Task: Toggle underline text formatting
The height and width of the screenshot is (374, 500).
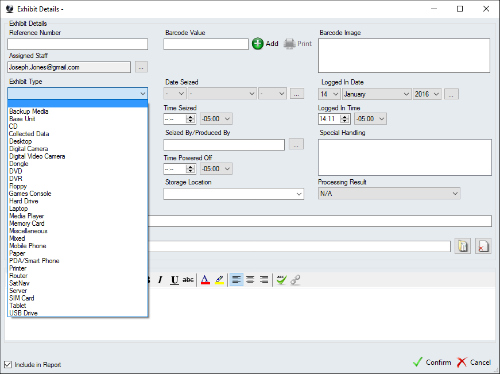Action: pyautogui.click(x=174, y=280)
